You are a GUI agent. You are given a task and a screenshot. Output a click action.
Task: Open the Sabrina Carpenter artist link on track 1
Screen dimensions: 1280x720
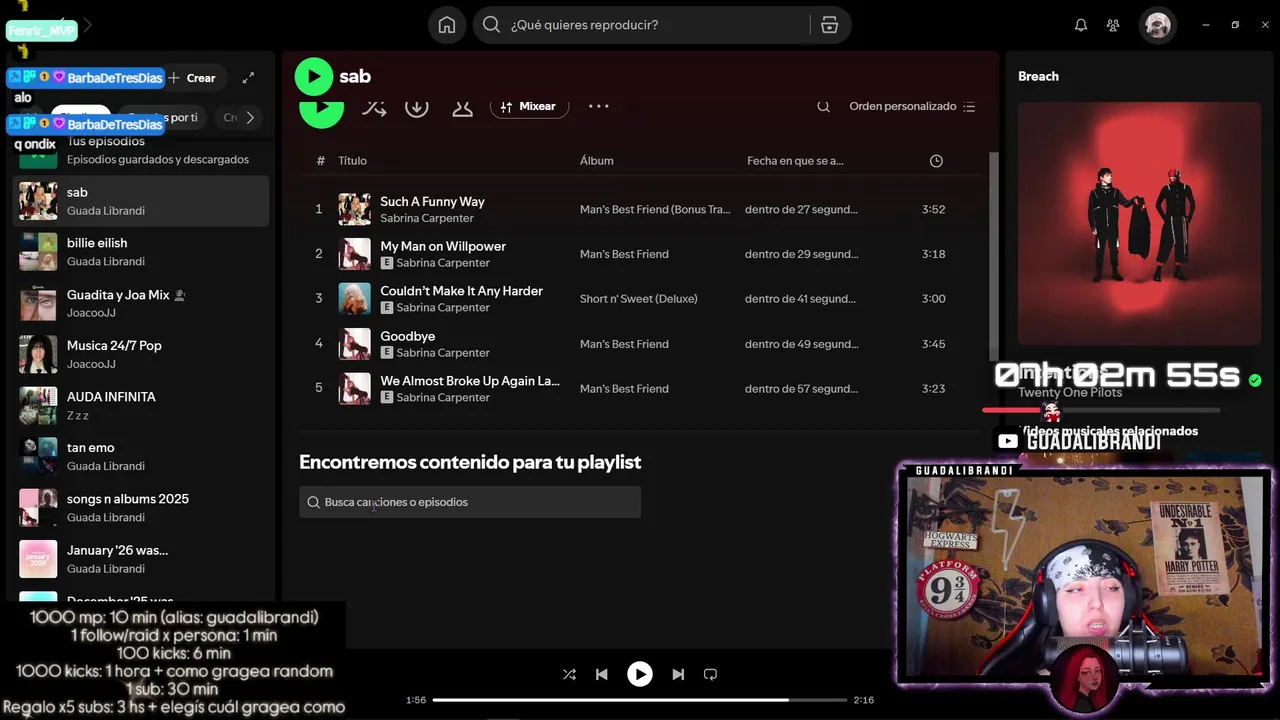(x=427, y=218)
